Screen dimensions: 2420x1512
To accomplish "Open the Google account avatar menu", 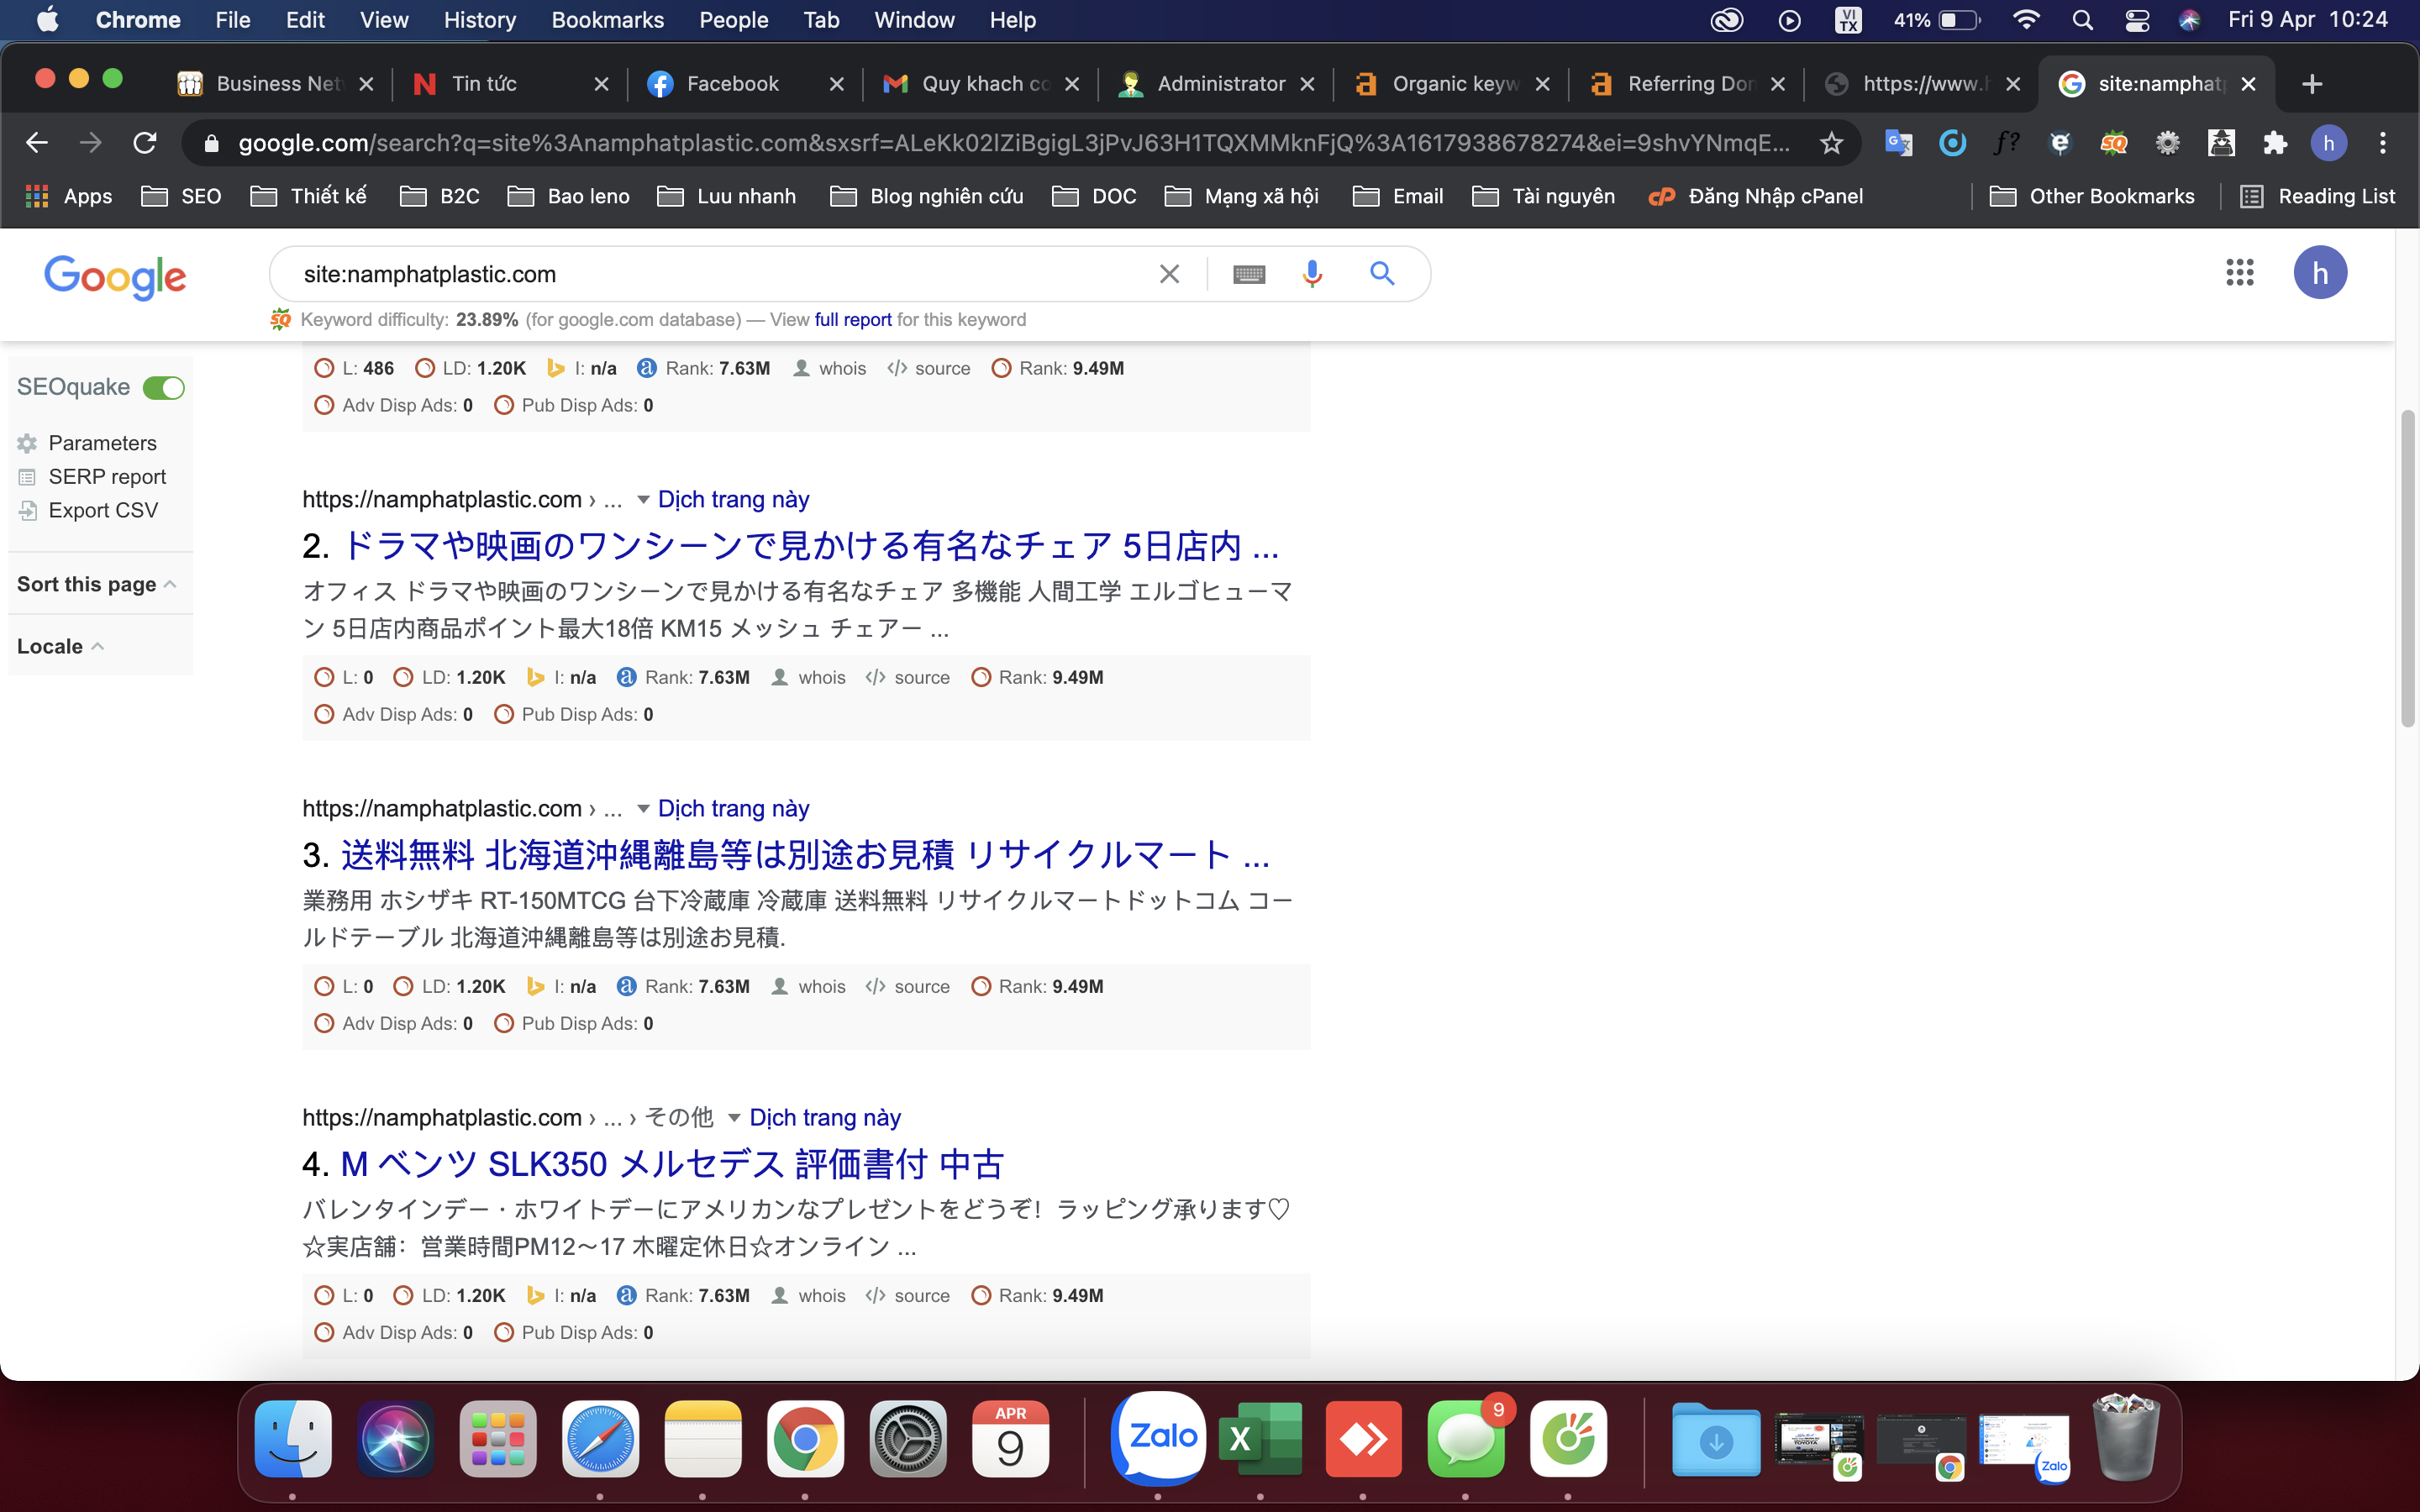I will click(x=2320, y=273).
